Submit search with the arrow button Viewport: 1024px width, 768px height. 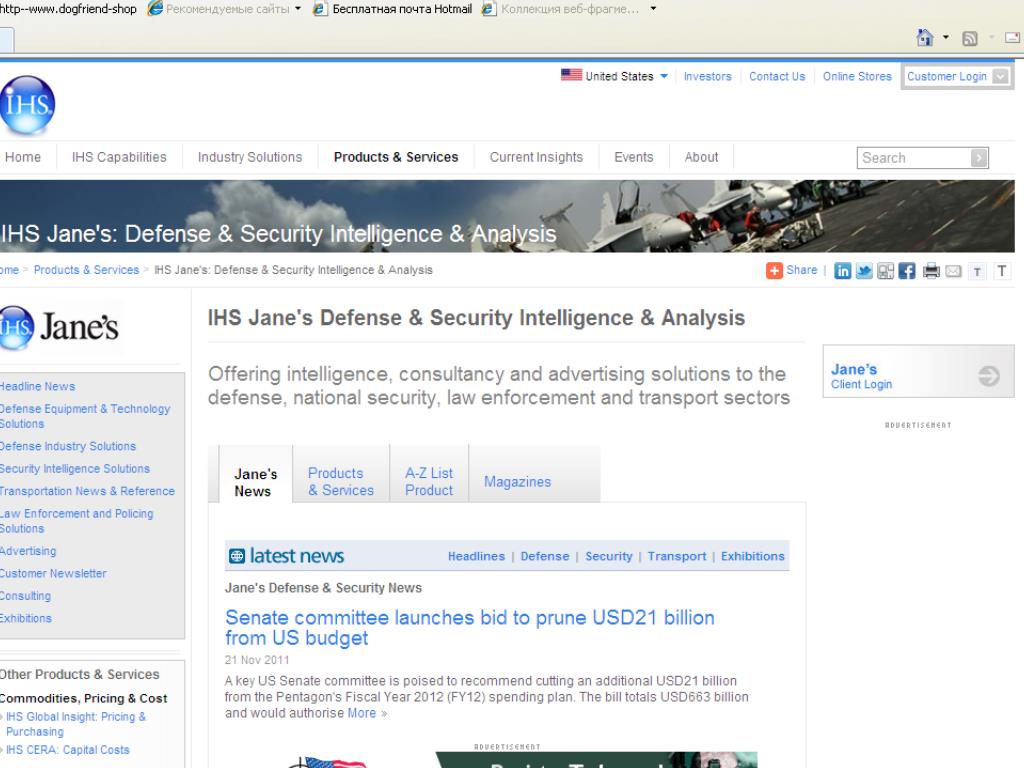pyautogui.click(x=979, y=158)
